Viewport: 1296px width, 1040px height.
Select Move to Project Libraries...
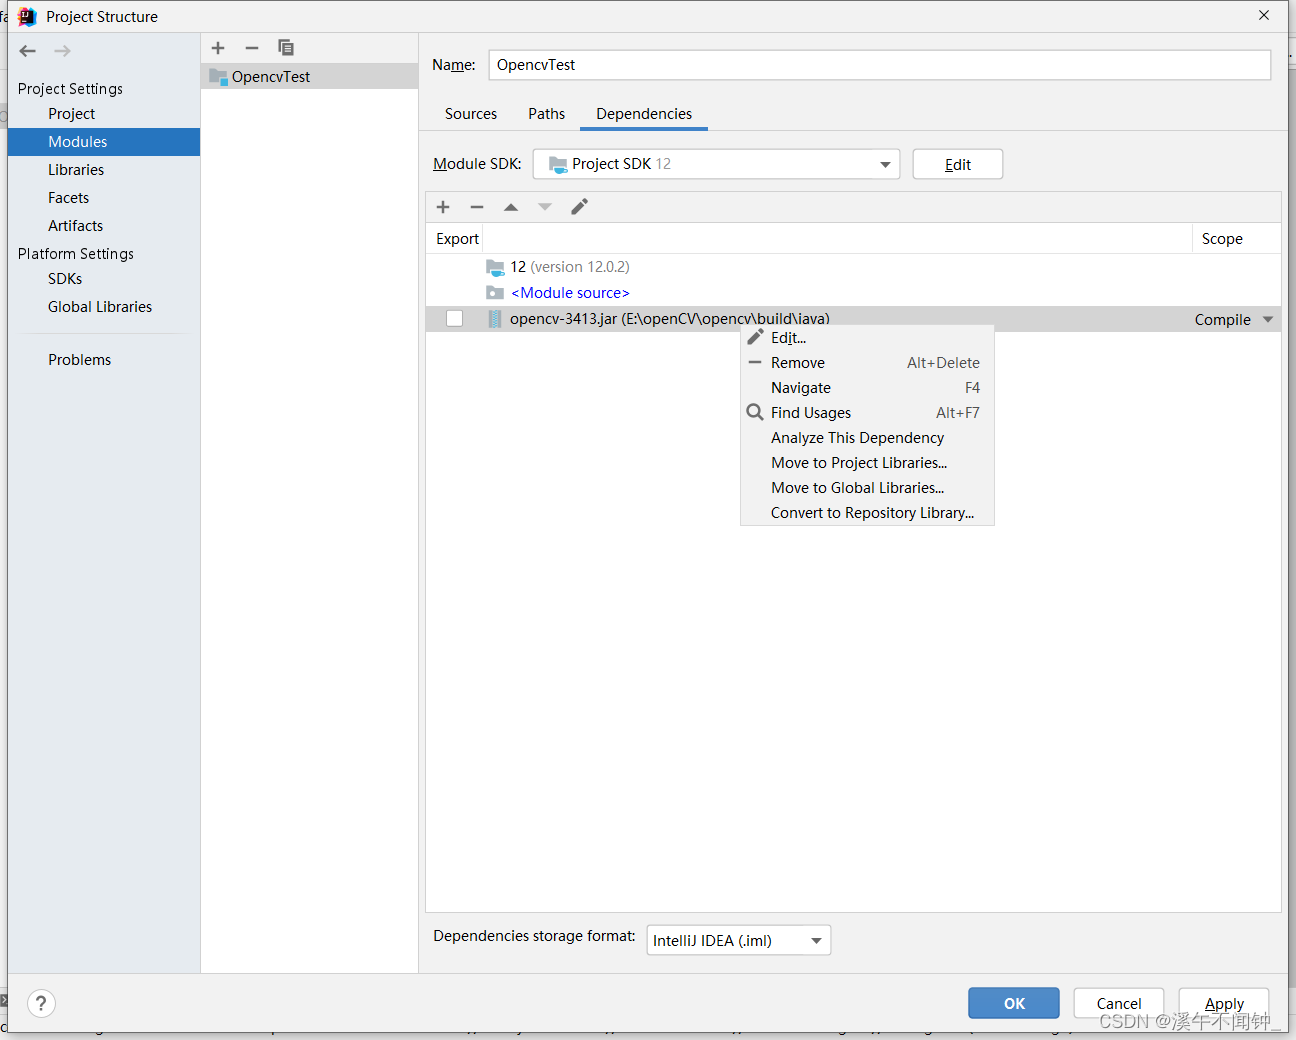(x=867, y=463)
